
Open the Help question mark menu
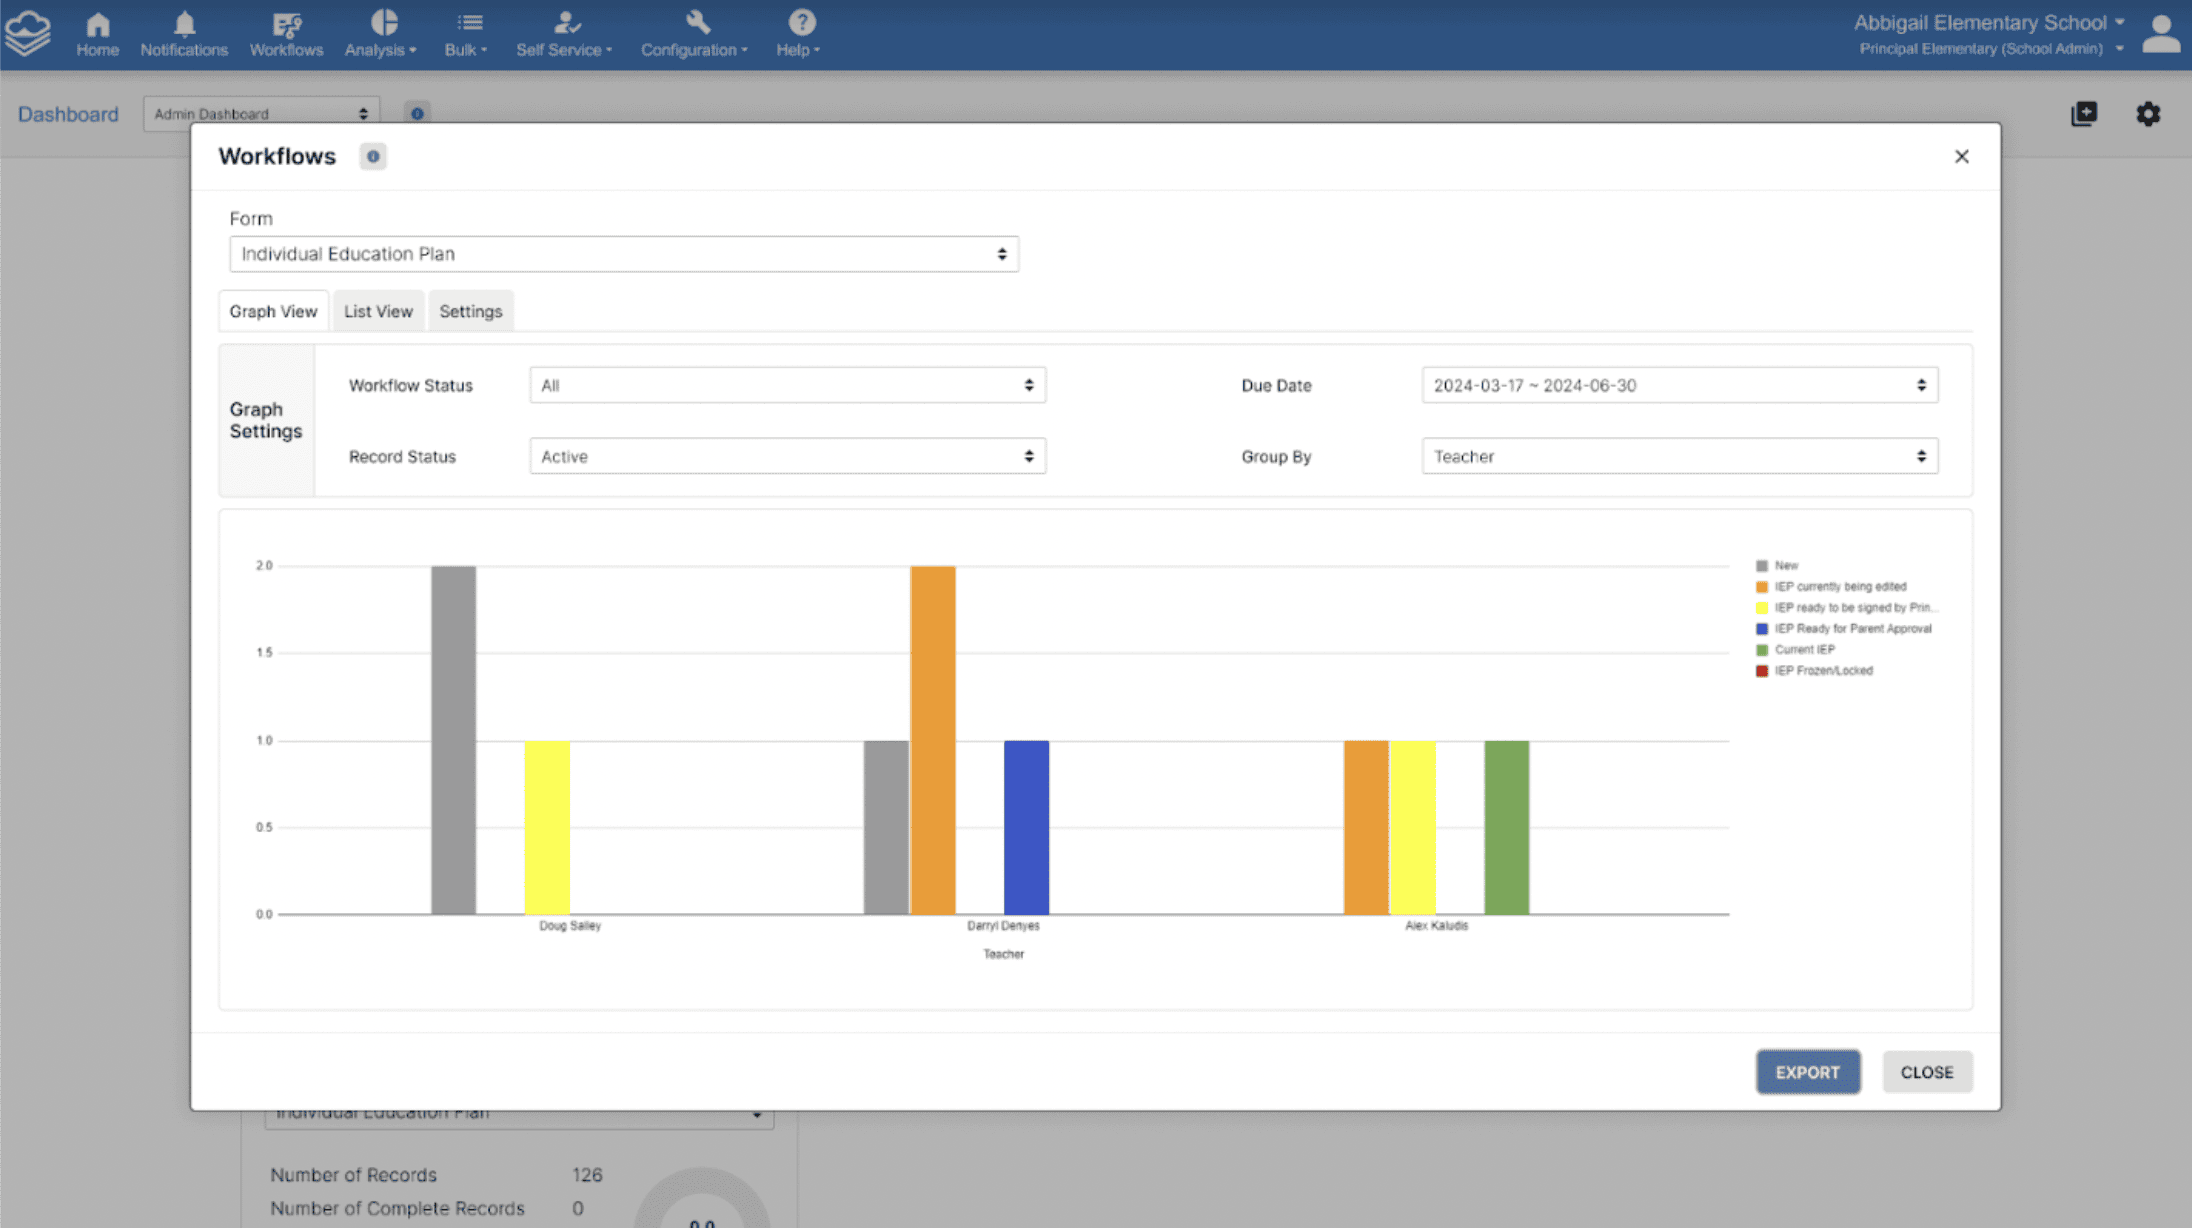point(799,34)
